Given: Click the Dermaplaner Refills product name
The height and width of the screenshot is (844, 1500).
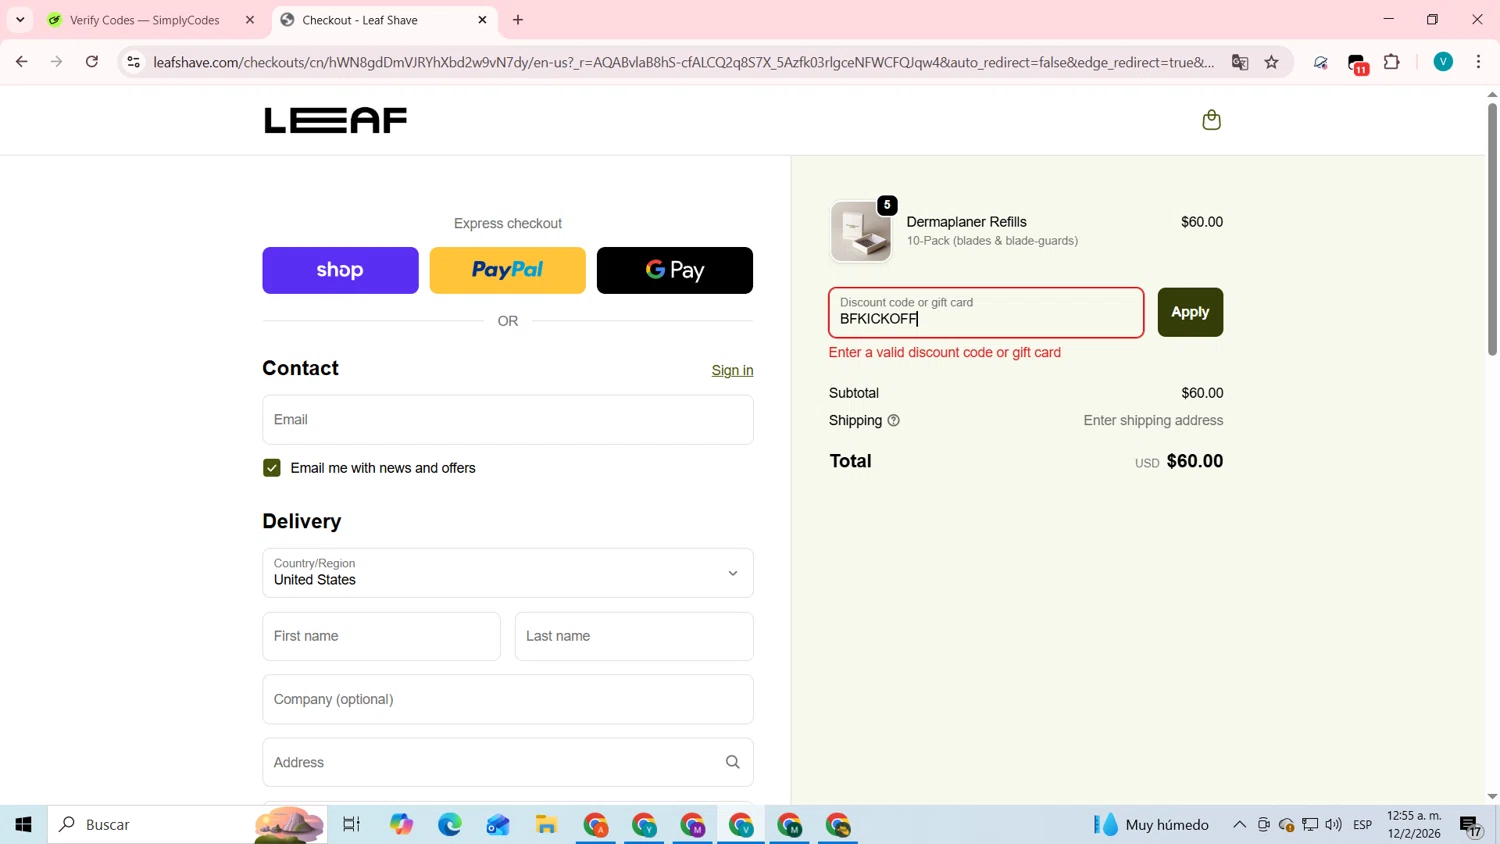Looking at the screenshot, I should pyautogui.click(x=966, y=222).
